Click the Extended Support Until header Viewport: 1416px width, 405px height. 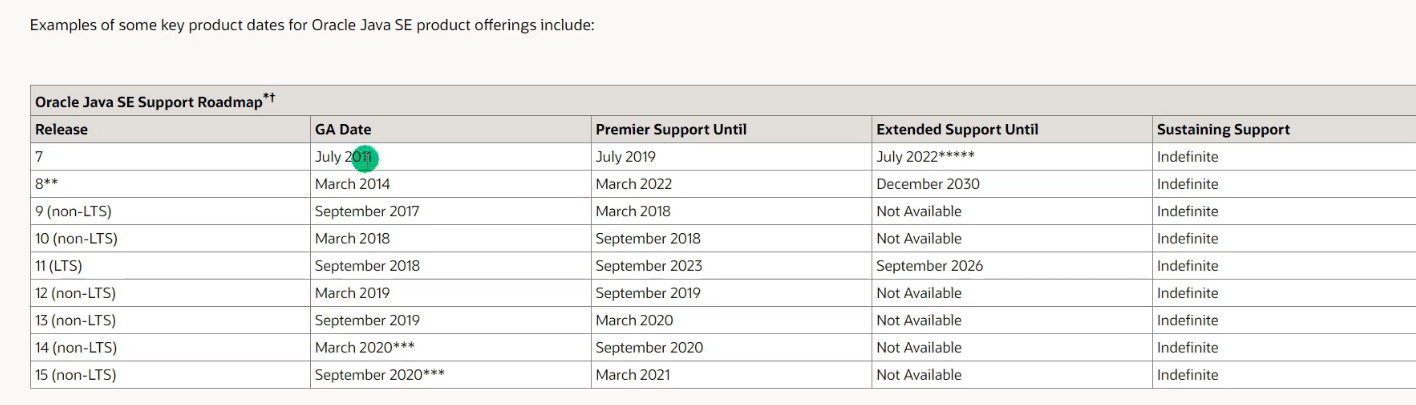click(956, 129)
